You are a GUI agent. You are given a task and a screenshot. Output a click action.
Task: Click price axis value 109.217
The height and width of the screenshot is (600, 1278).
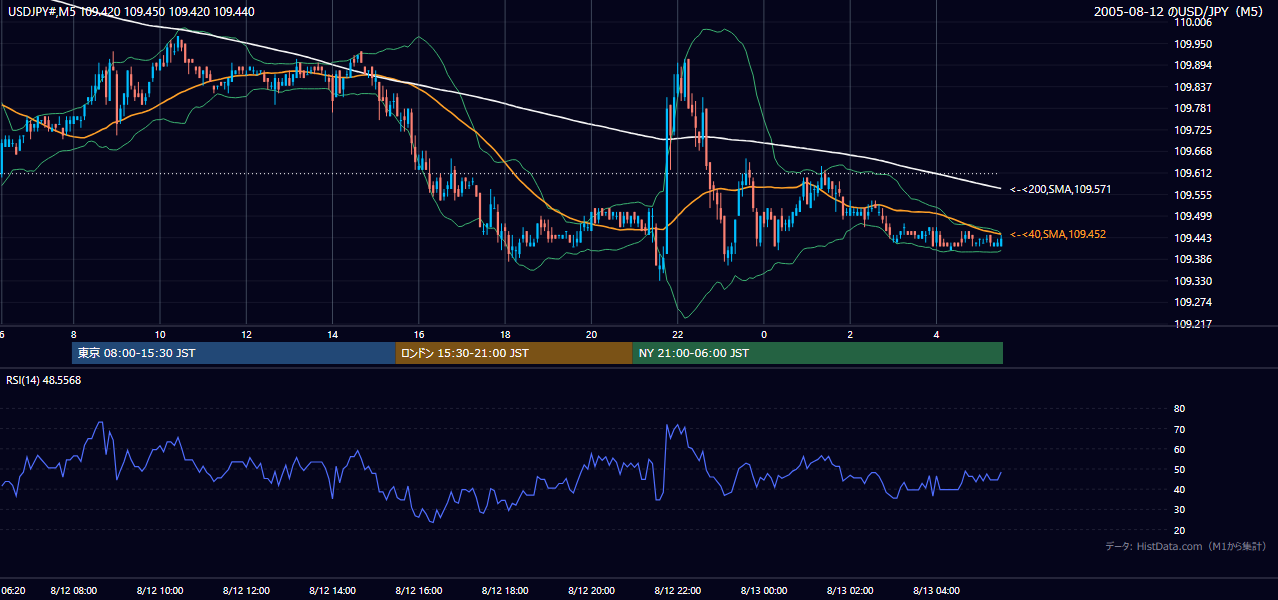pyautogui.click(x=1193, y=324)
